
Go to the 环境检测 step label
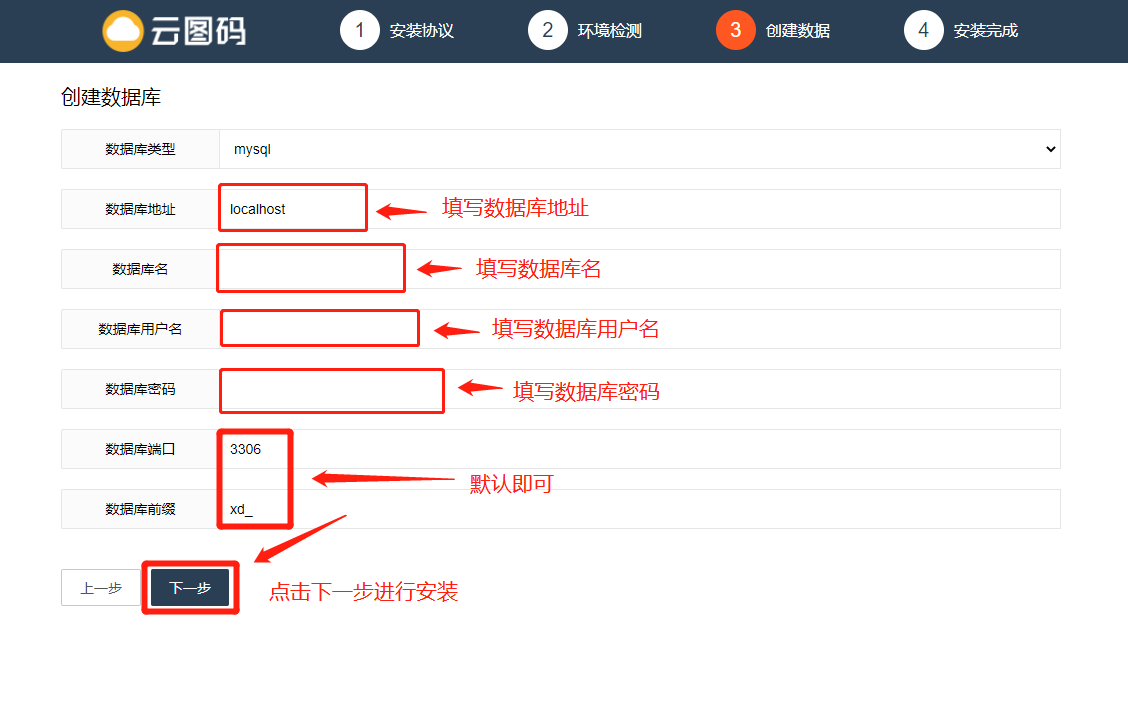click(609, 31)
